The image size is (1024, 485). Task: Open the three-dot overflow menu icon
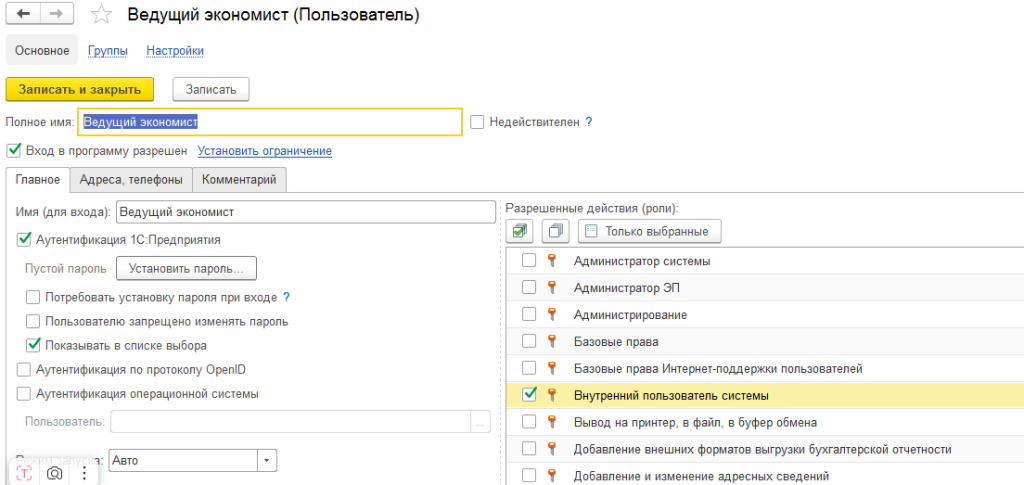pyautogui.click(x=83, y=472)
